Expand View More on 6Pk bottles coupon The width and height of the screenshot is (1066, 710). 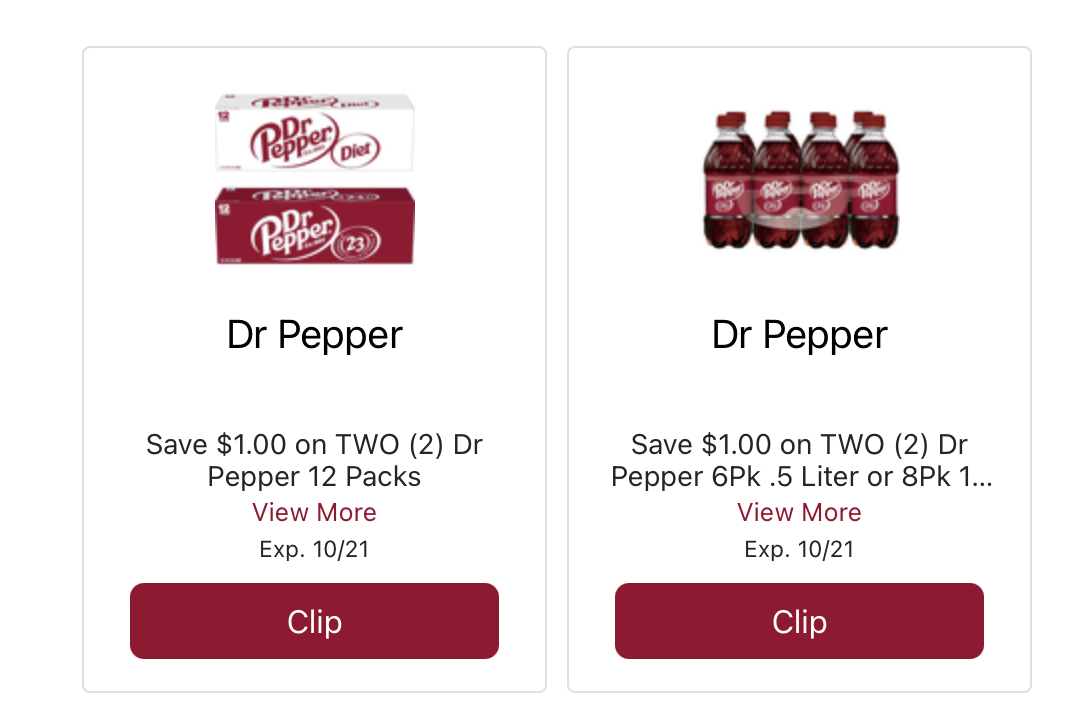point(799,513)
